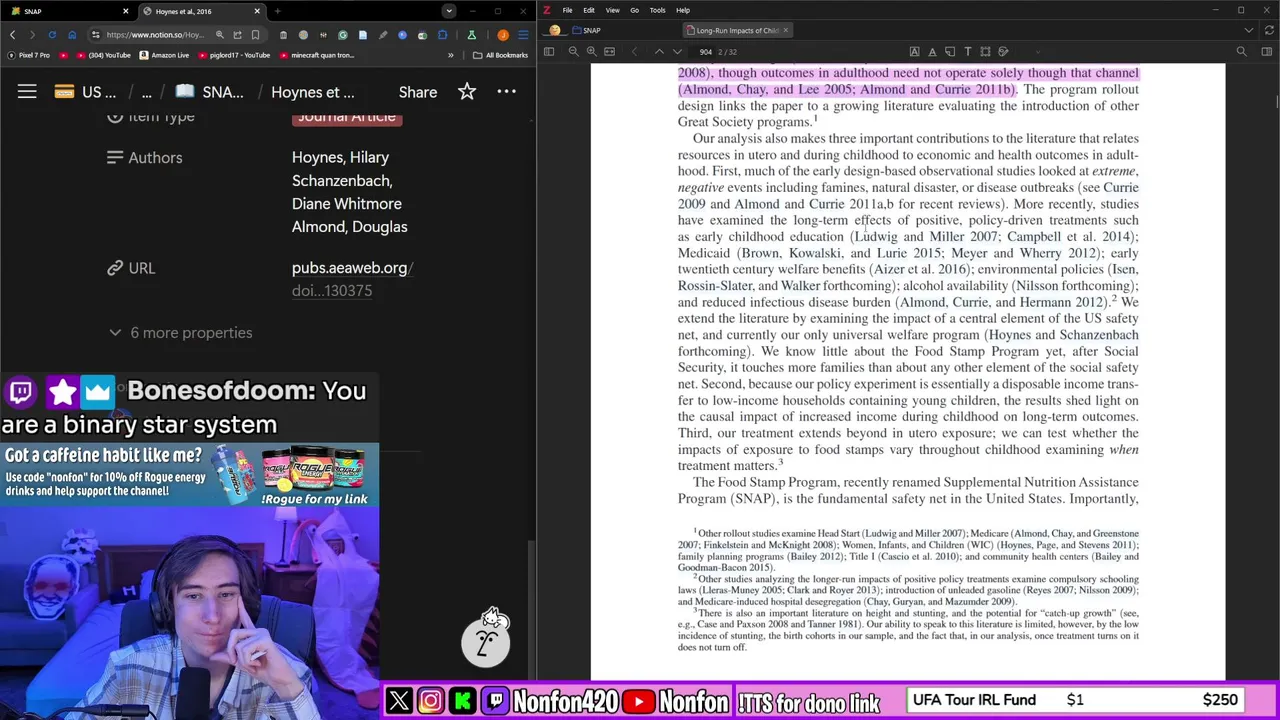Show more bookmarks overflow chevron
Screen dimensions: 1280x720
pyautogui.click(x=450, y=55)
